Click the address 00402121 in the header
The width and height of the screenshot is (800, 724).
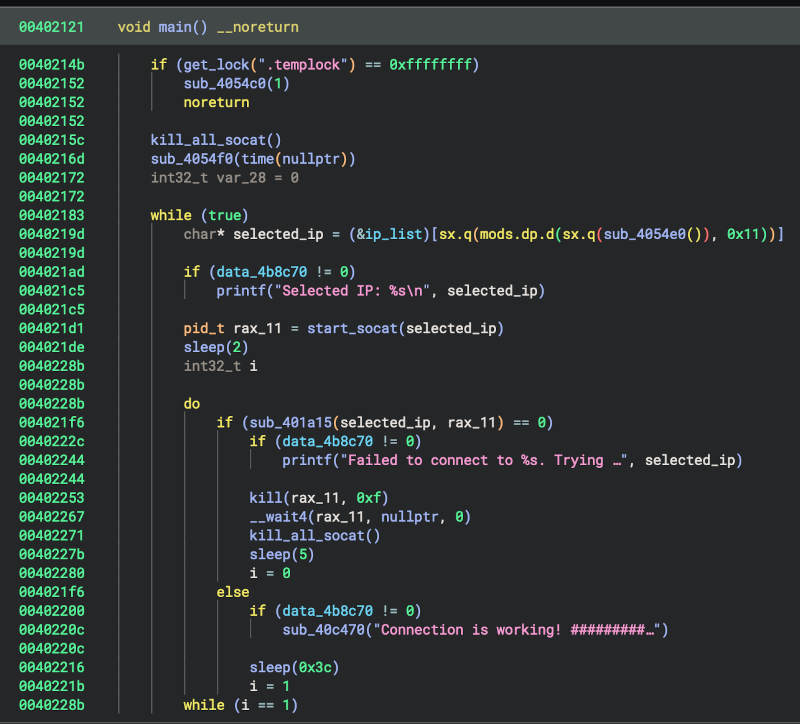coord(51,27)
